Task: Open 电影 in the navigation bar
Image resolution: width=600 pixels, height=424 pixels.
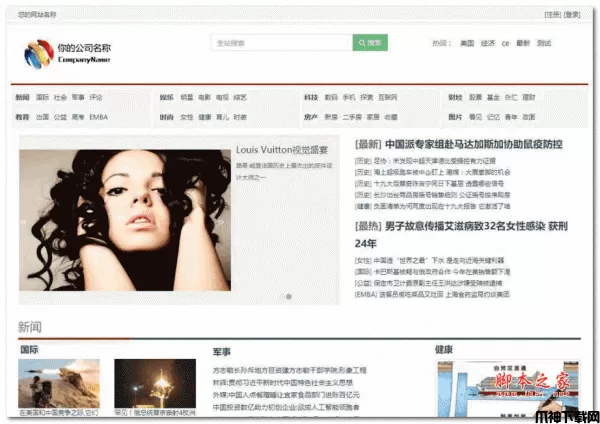Action: click(x=204, y=97)
